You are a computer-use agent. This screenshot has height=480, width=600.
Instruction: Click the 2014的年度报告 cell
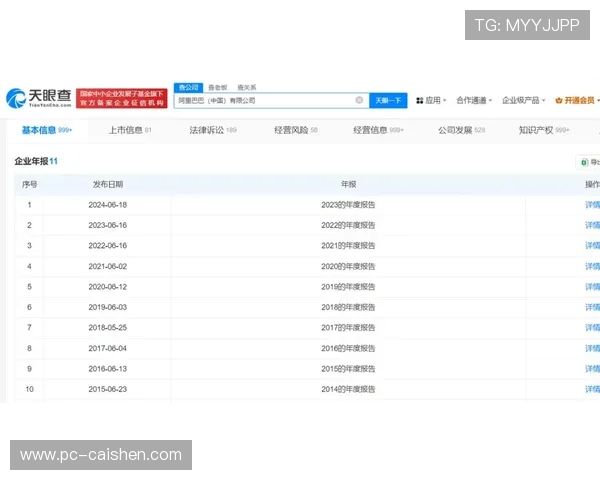click(x=348, y=389)
